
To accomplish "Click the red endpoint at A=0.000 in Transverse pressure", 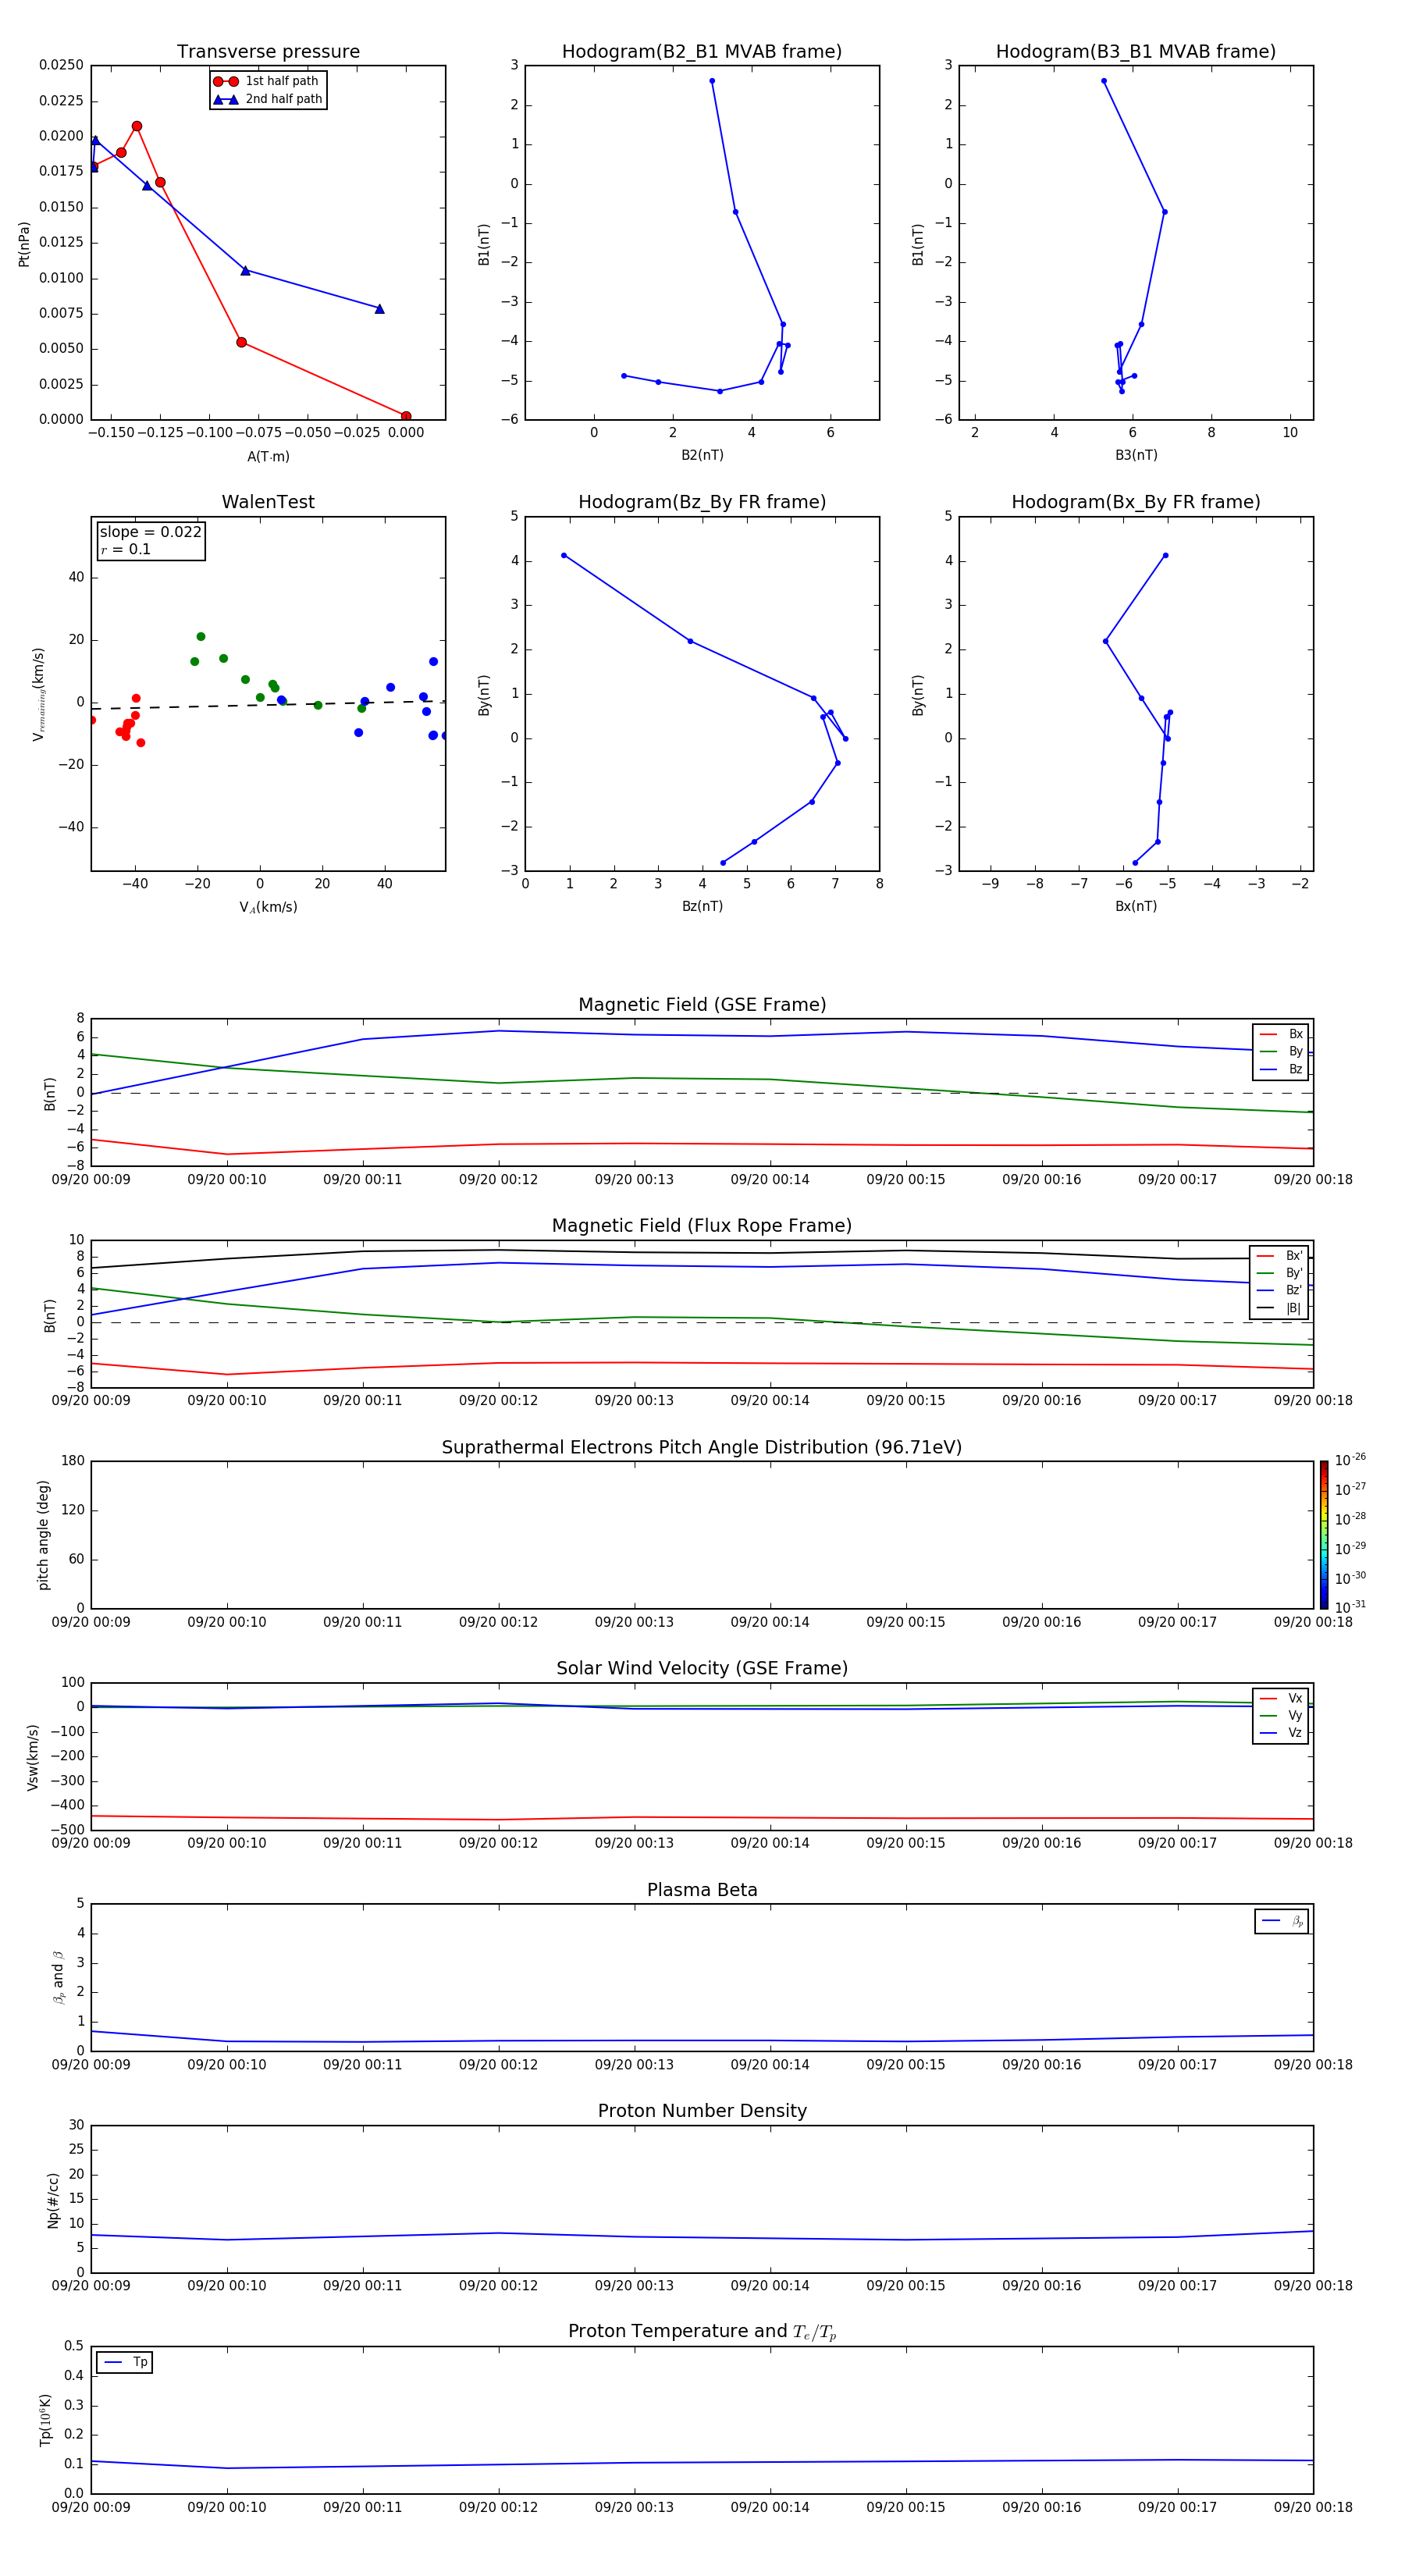I will click(x=406, y=416).
